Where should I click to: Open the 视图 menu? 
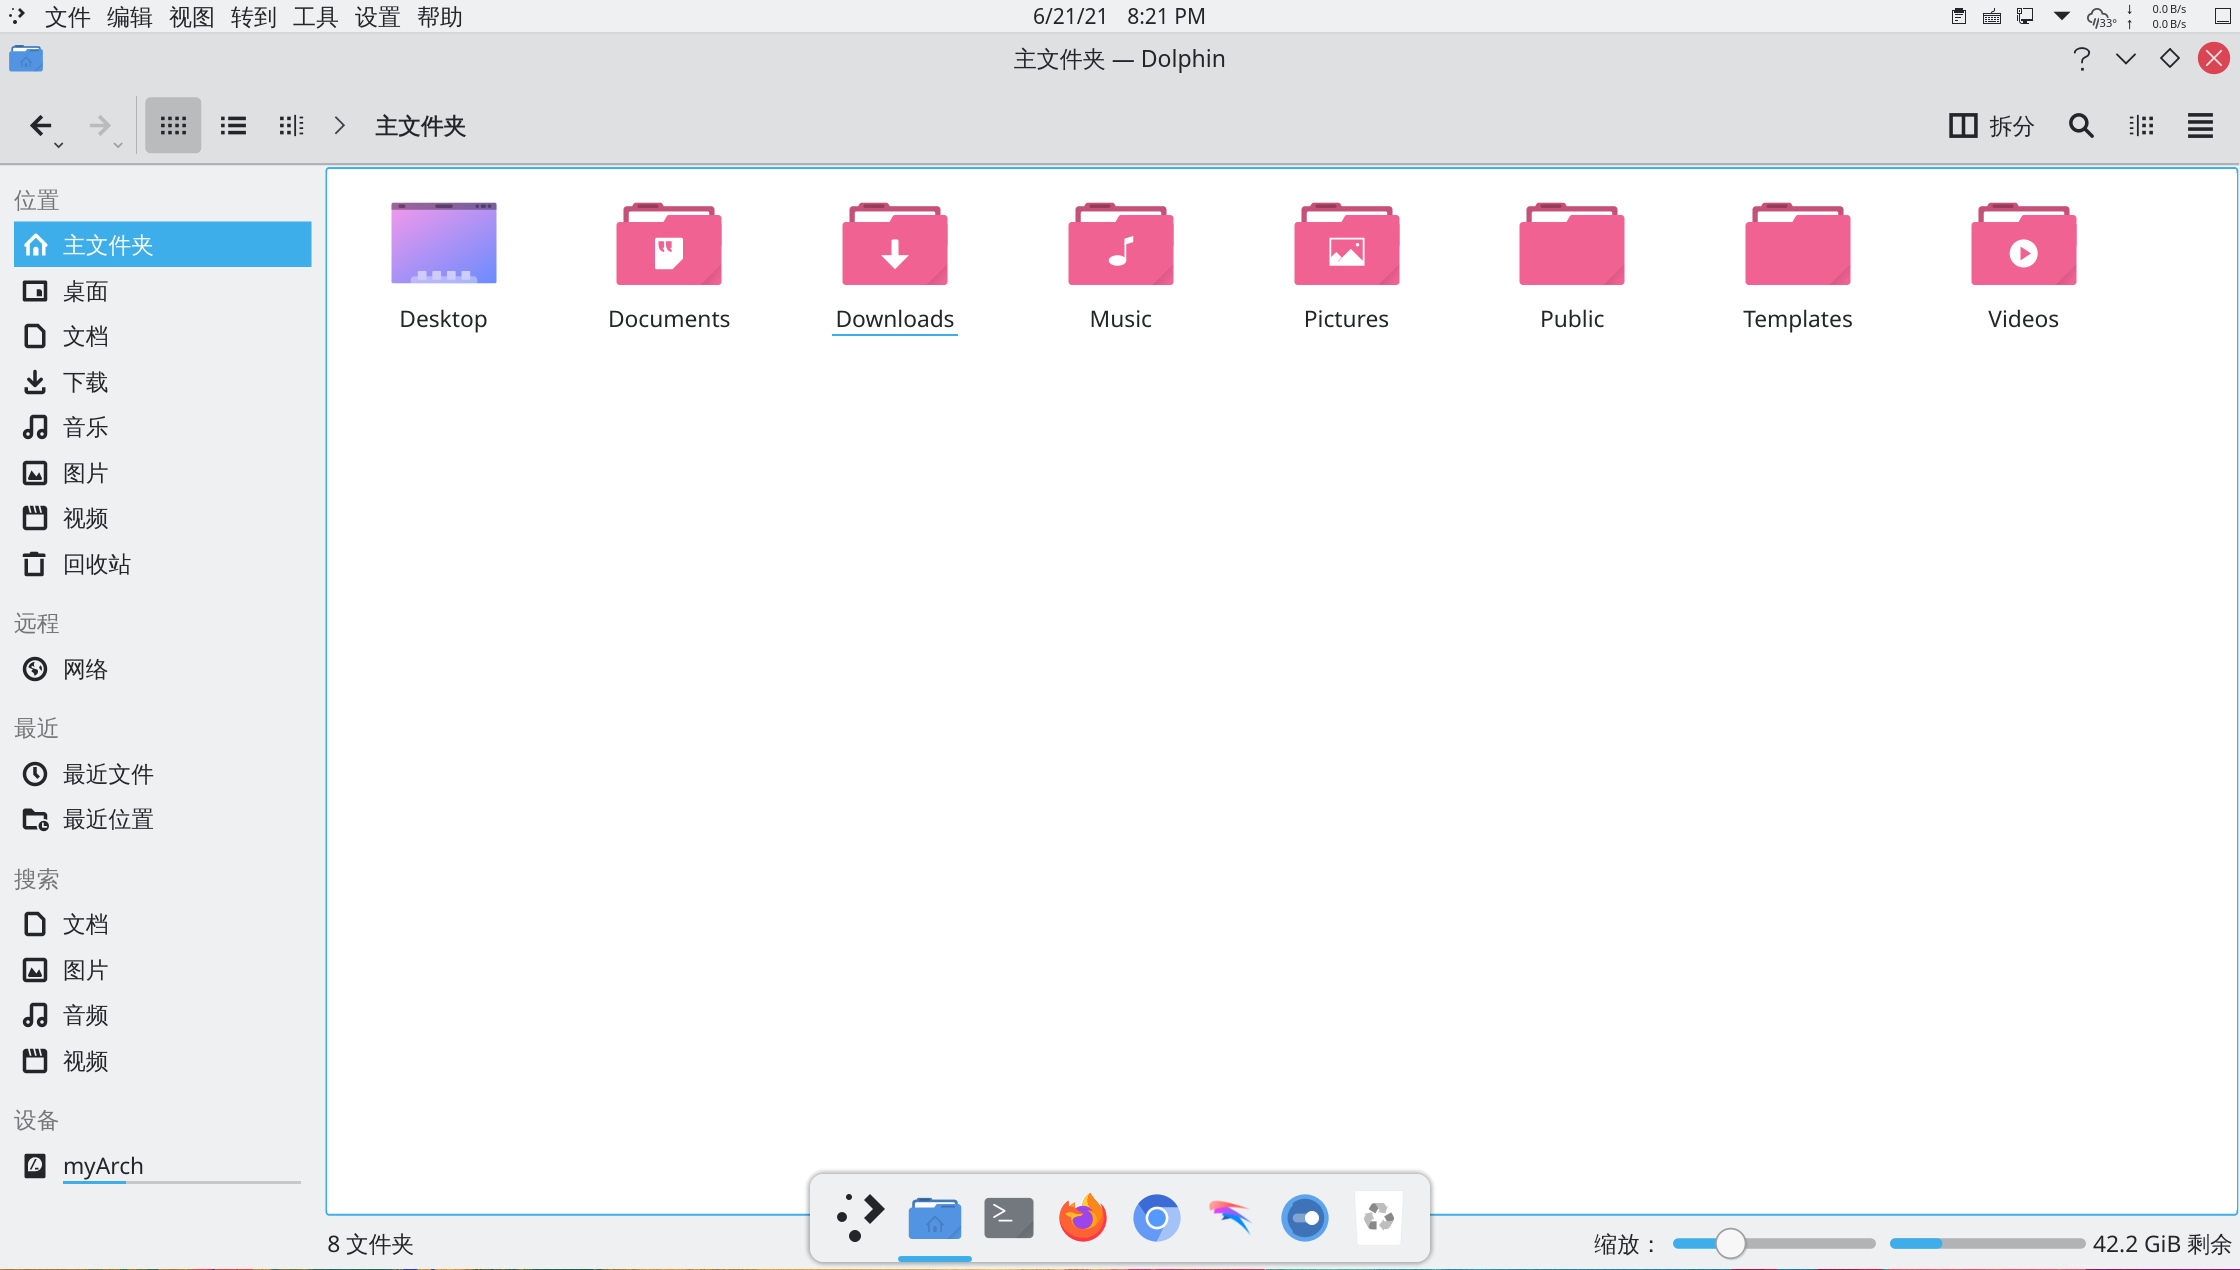click(x=192, y=16)
